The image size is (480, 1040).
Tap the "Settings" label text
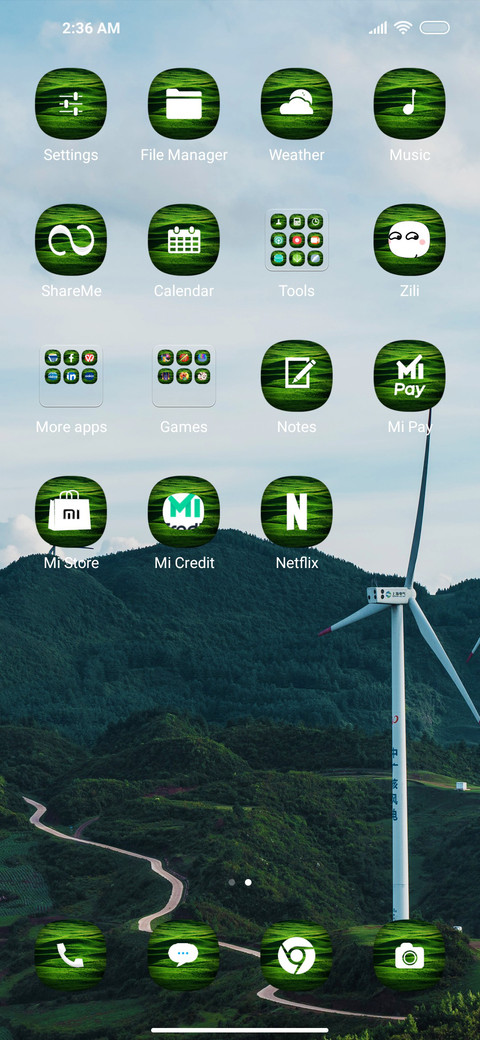coord(71,155)
